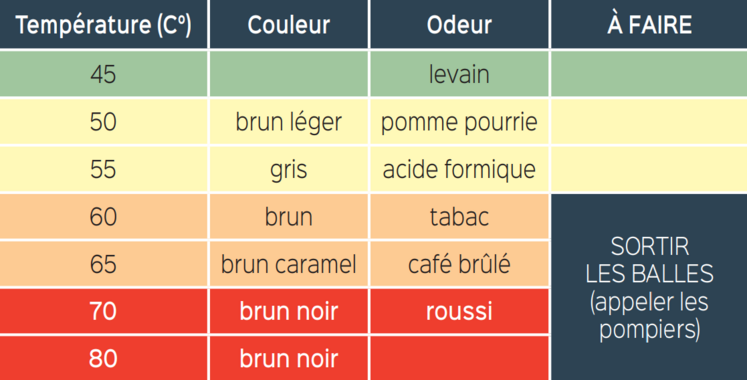Click the Température (C°) column header
Screen dimensions: 747x380
103,24
